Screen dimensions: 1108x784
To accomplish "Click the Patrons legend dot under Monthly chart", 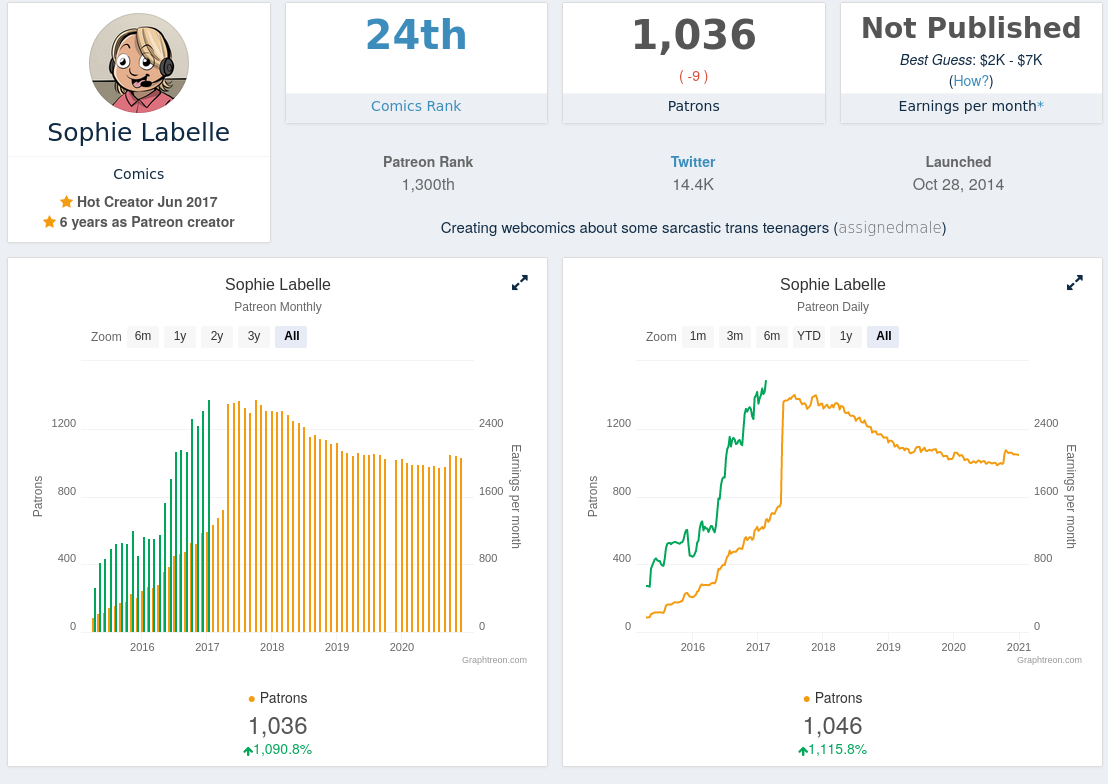I will [252, 699].
